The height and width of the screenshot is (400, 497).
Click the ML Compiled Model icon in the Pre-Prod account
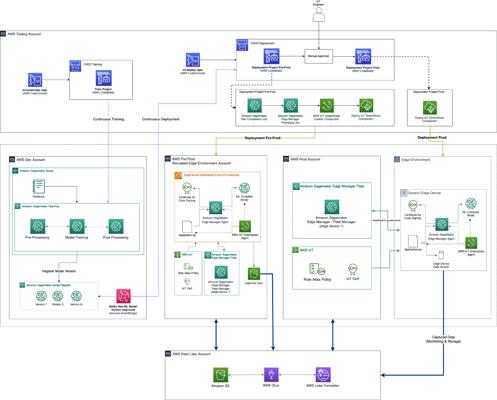pos(244,188)
